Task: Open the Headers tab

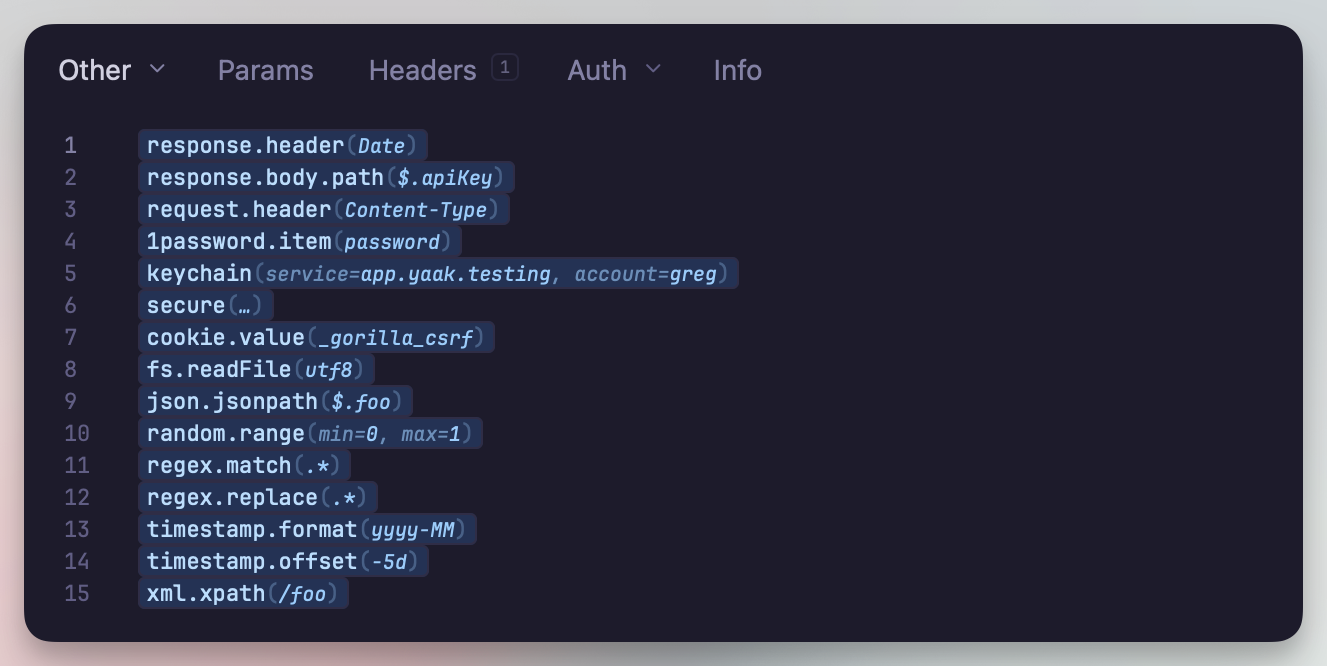Action: pyautogui.click(x=422, y=70)
